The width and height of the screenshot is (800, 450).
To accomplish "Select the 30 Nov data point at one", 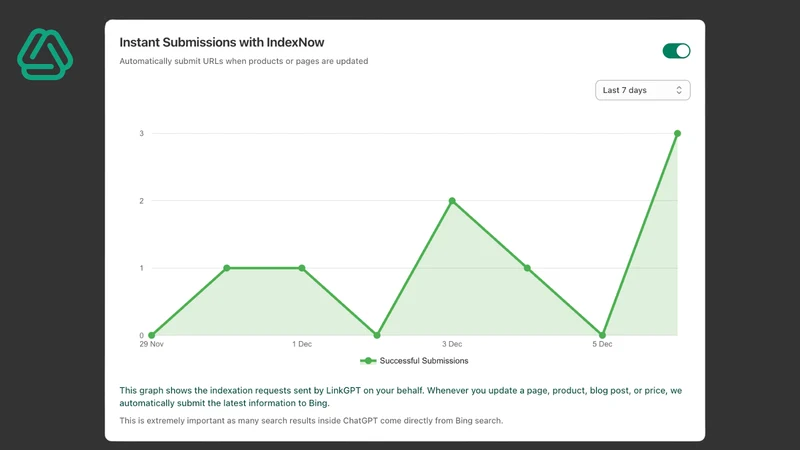I will pos(227,268).
